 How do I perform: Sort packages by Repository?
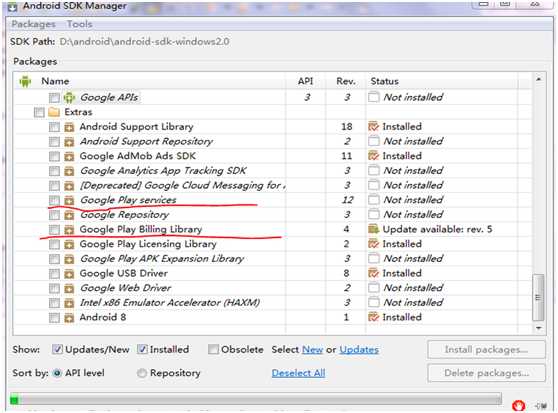click(x=142, y=373)
